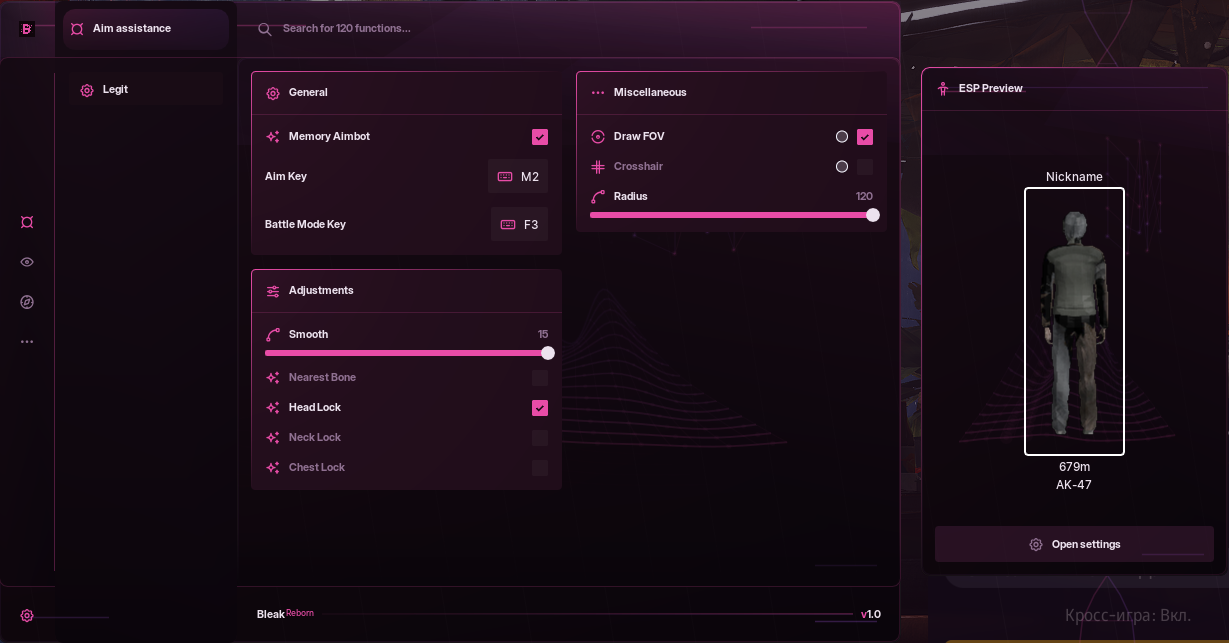Open the aim assistance sidebar icon
Screen dimensions: 1229x643
(27, 222)
